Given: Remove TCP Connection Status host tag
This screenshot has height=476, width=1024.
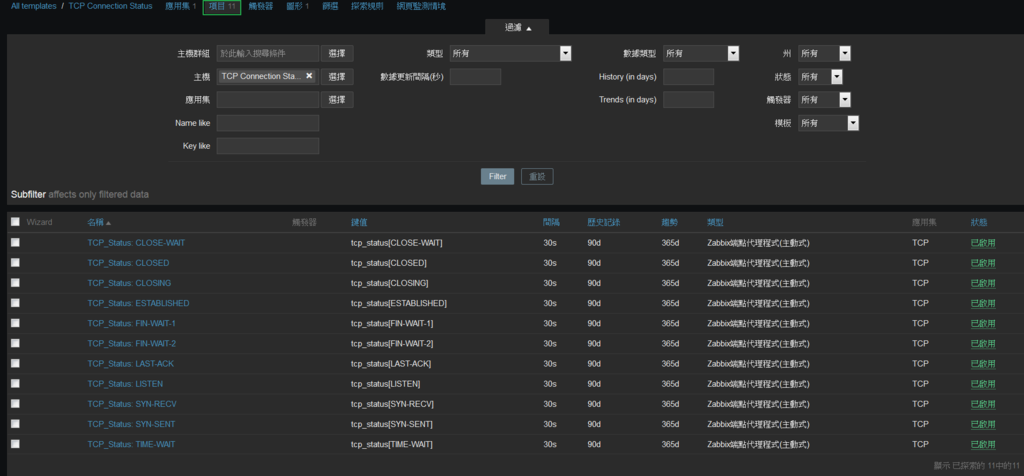Looking at the screenshot, I should tap(310, 76).
